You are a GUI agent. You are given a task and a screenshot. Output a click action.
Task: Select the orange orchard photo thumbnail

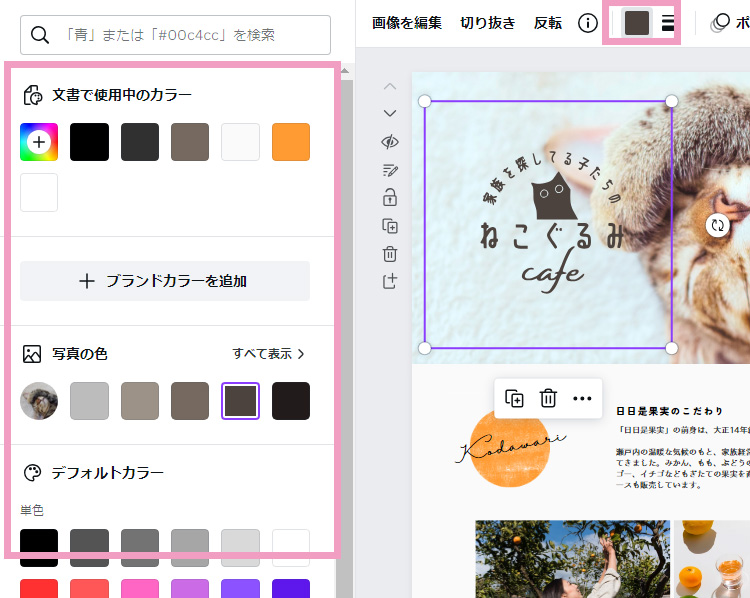click(x=573, y=559)
